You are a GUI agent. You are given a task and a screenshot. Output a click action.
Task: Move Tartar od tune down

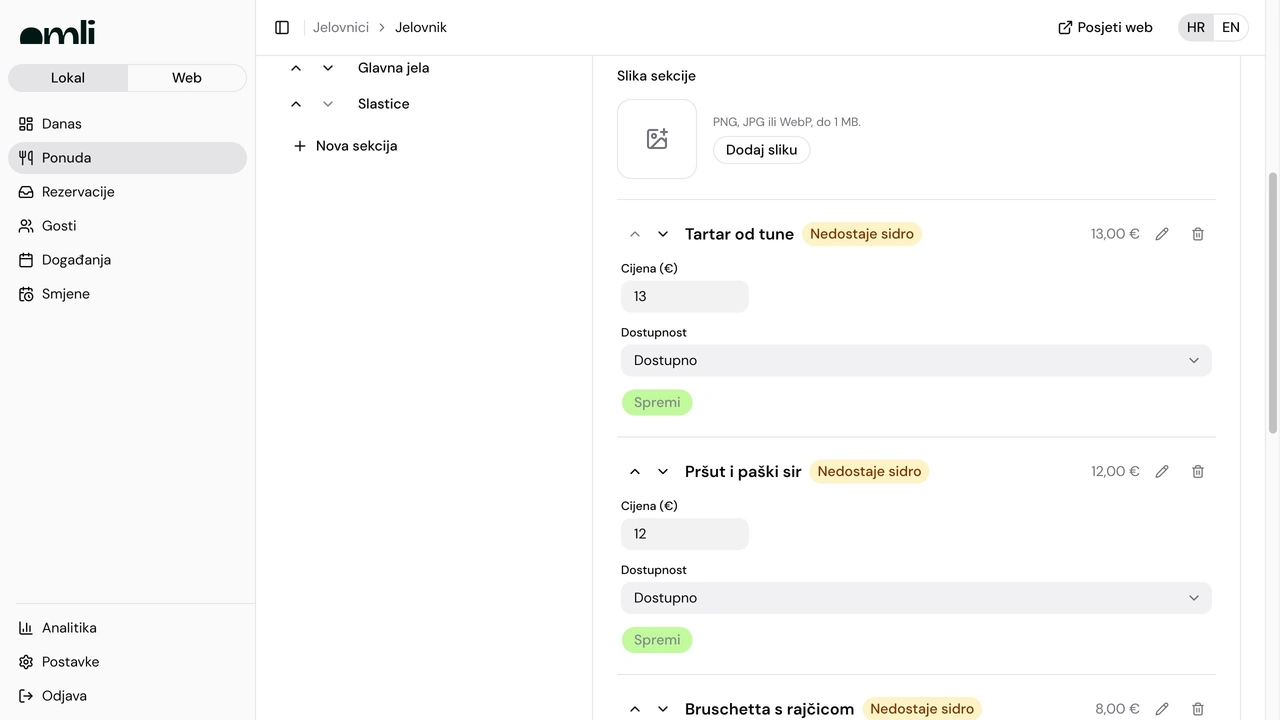click(x=663, y=234)
